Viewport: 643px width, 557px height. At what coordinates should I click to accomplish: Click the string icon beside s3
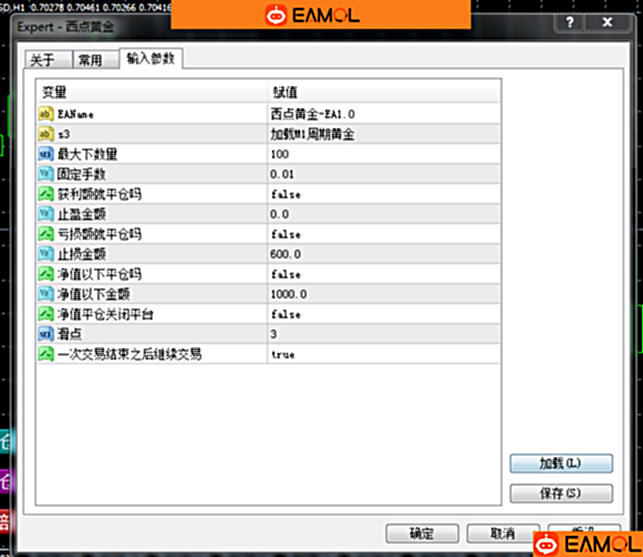(x=46, y=134)
